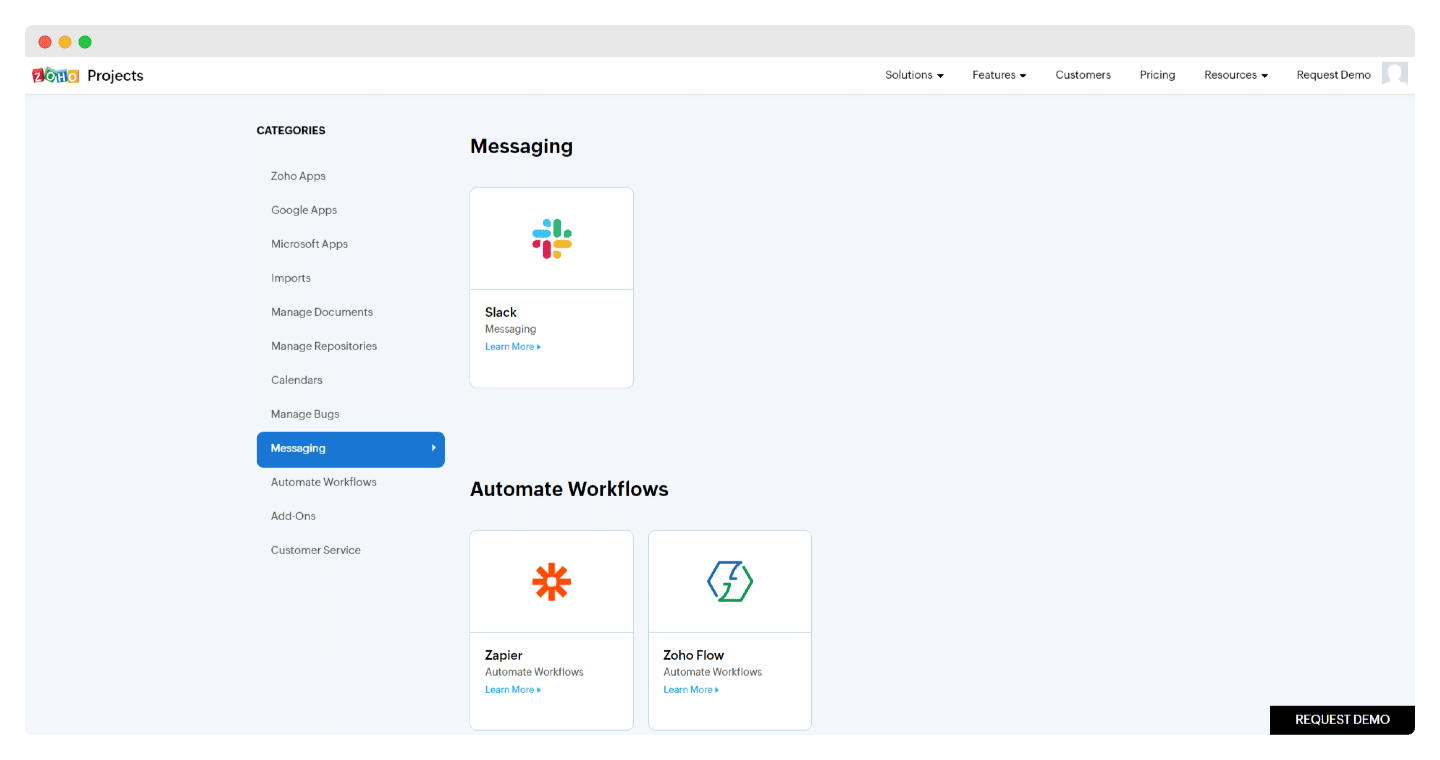1440x760 pixels.
Task: Click the Slack card title
Action: click(501, 312)
